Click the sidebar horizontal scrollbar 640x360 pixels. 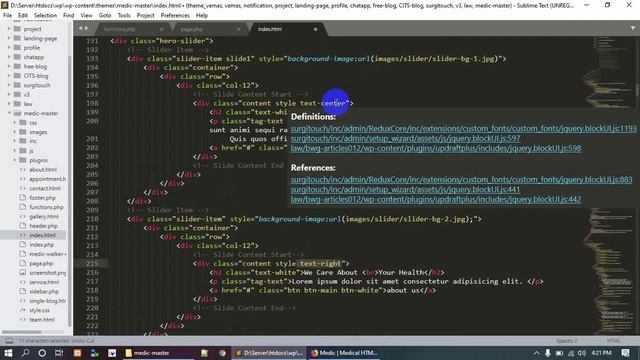pyautogui.click(x=21, y=332)
